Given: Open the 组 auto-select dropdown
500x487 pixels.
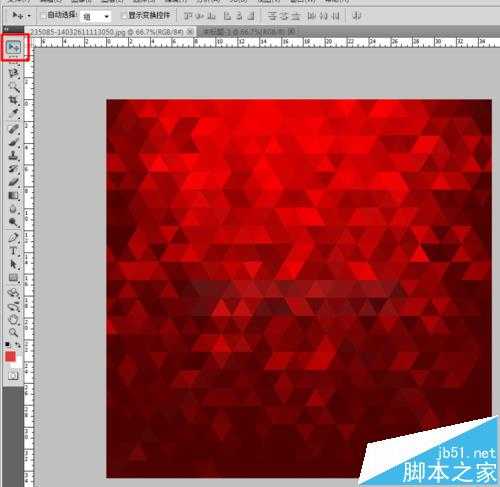Looking at the screenshot, I should click(x=96, y=16).
